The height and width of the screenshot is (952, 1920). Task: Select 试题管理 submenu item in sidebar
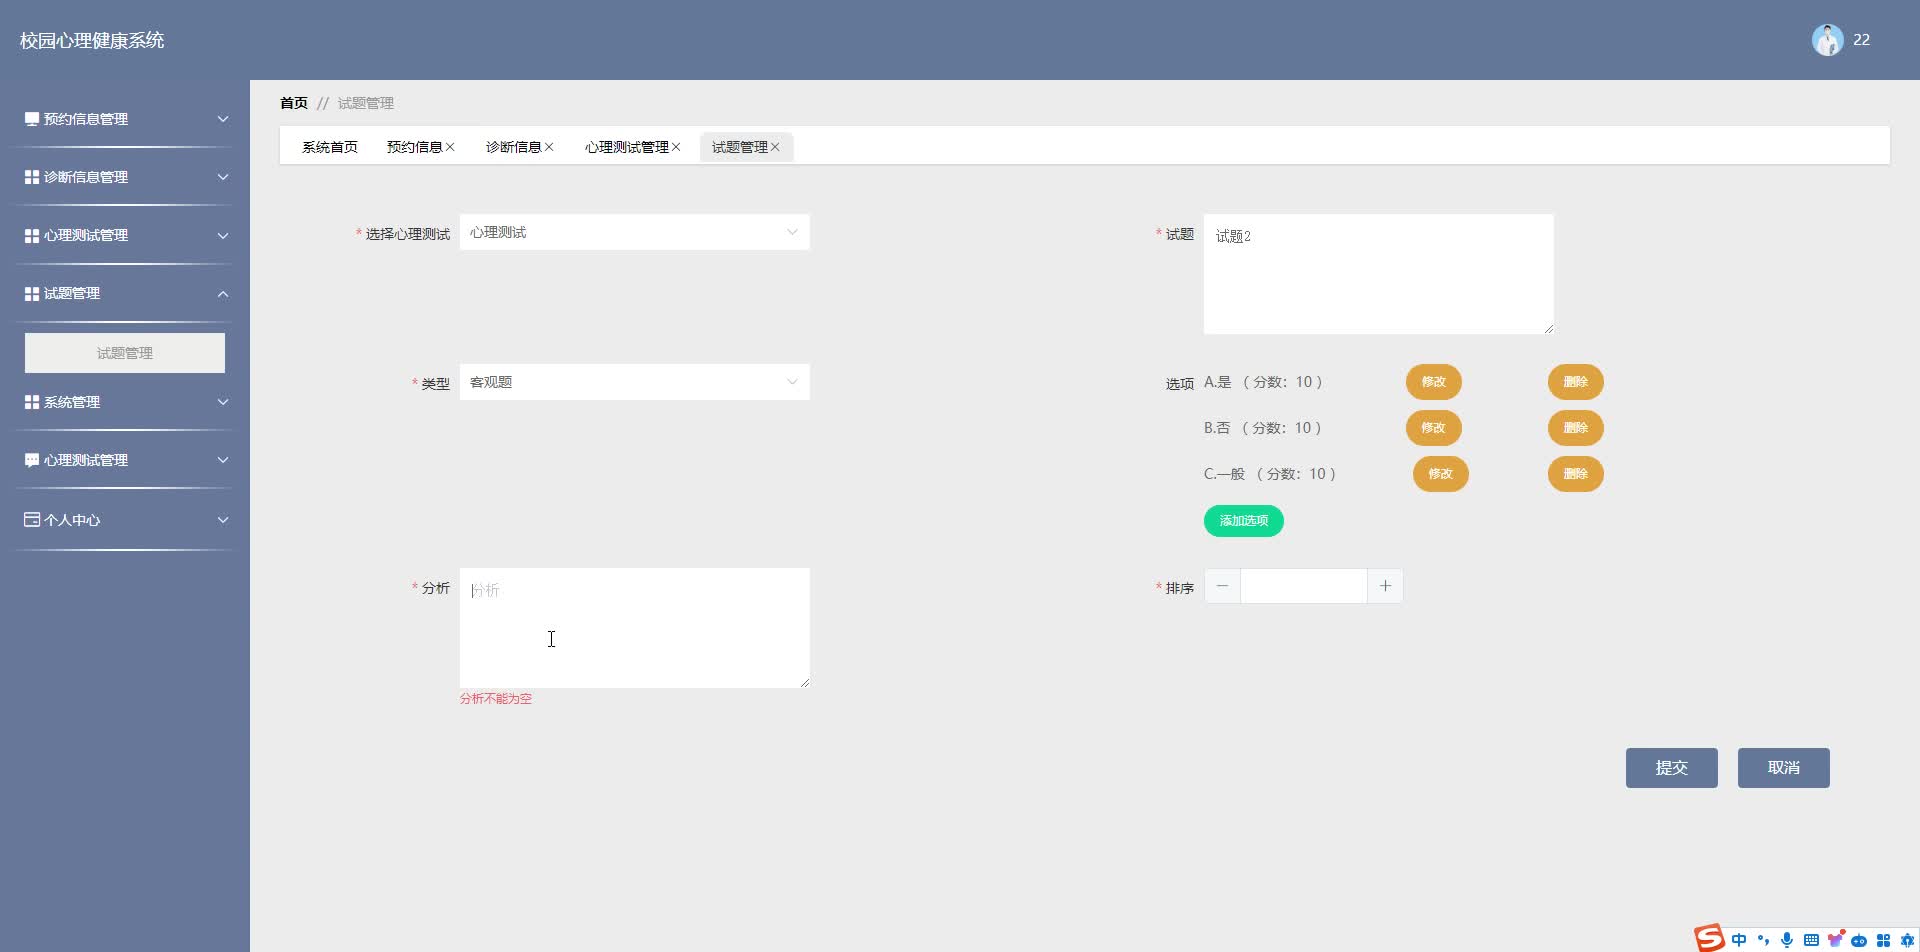[x=125, y=353]
